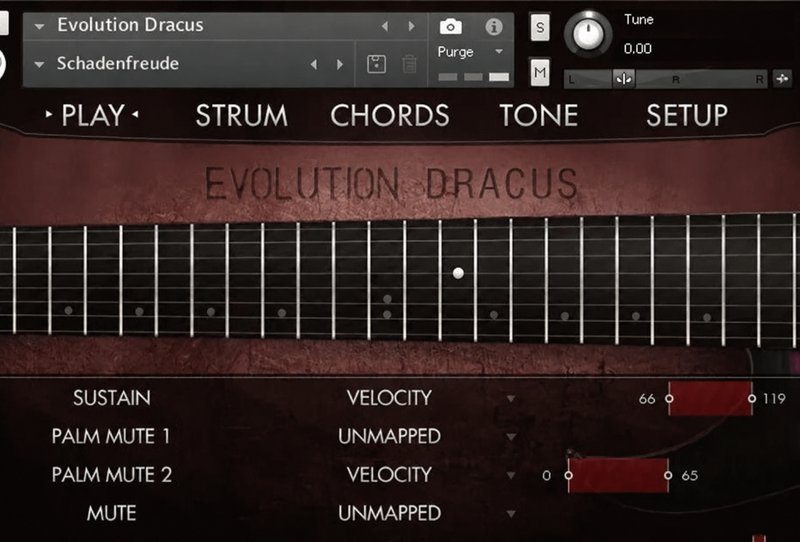This screenshot has width=800, height=542.
Task: Mute the instrument with M button
Action: pyautogui.click(x=540, y=72)
